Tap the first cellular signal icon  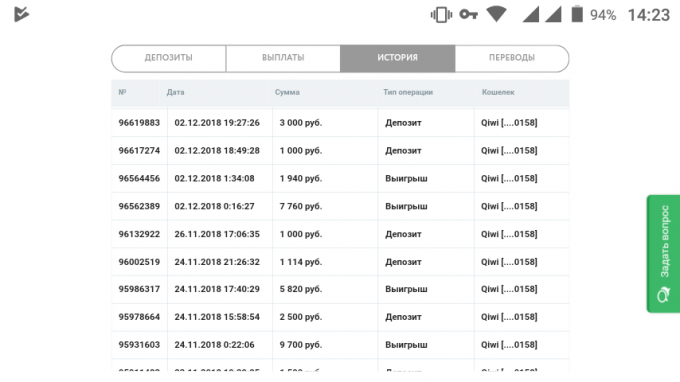coord(530,14)
